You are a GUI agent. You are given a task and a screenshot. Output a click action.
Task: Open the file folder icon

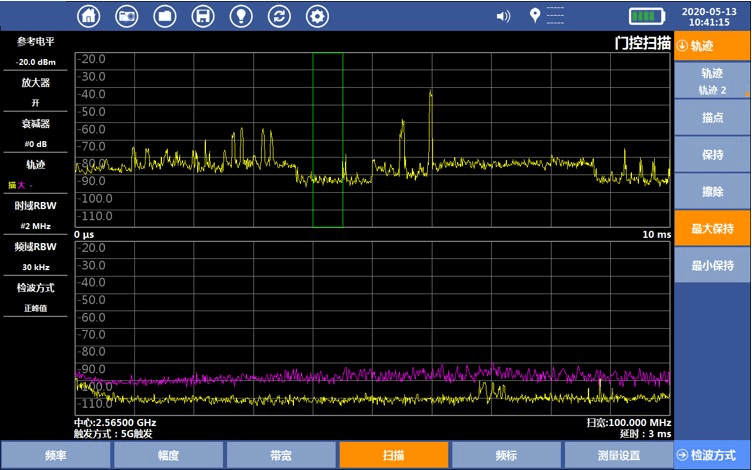pos(165,16)
